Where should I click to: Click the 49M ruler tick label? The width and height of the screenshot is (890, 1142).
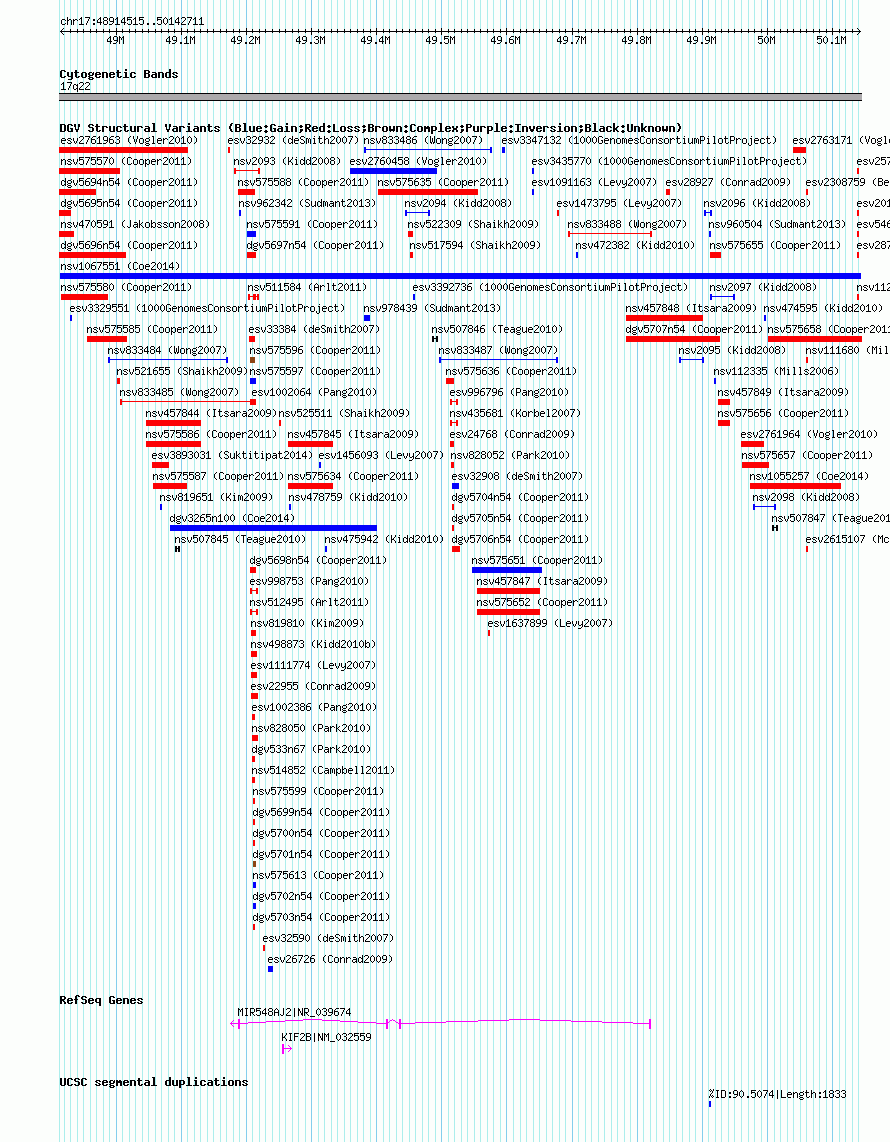click(115, 40)
